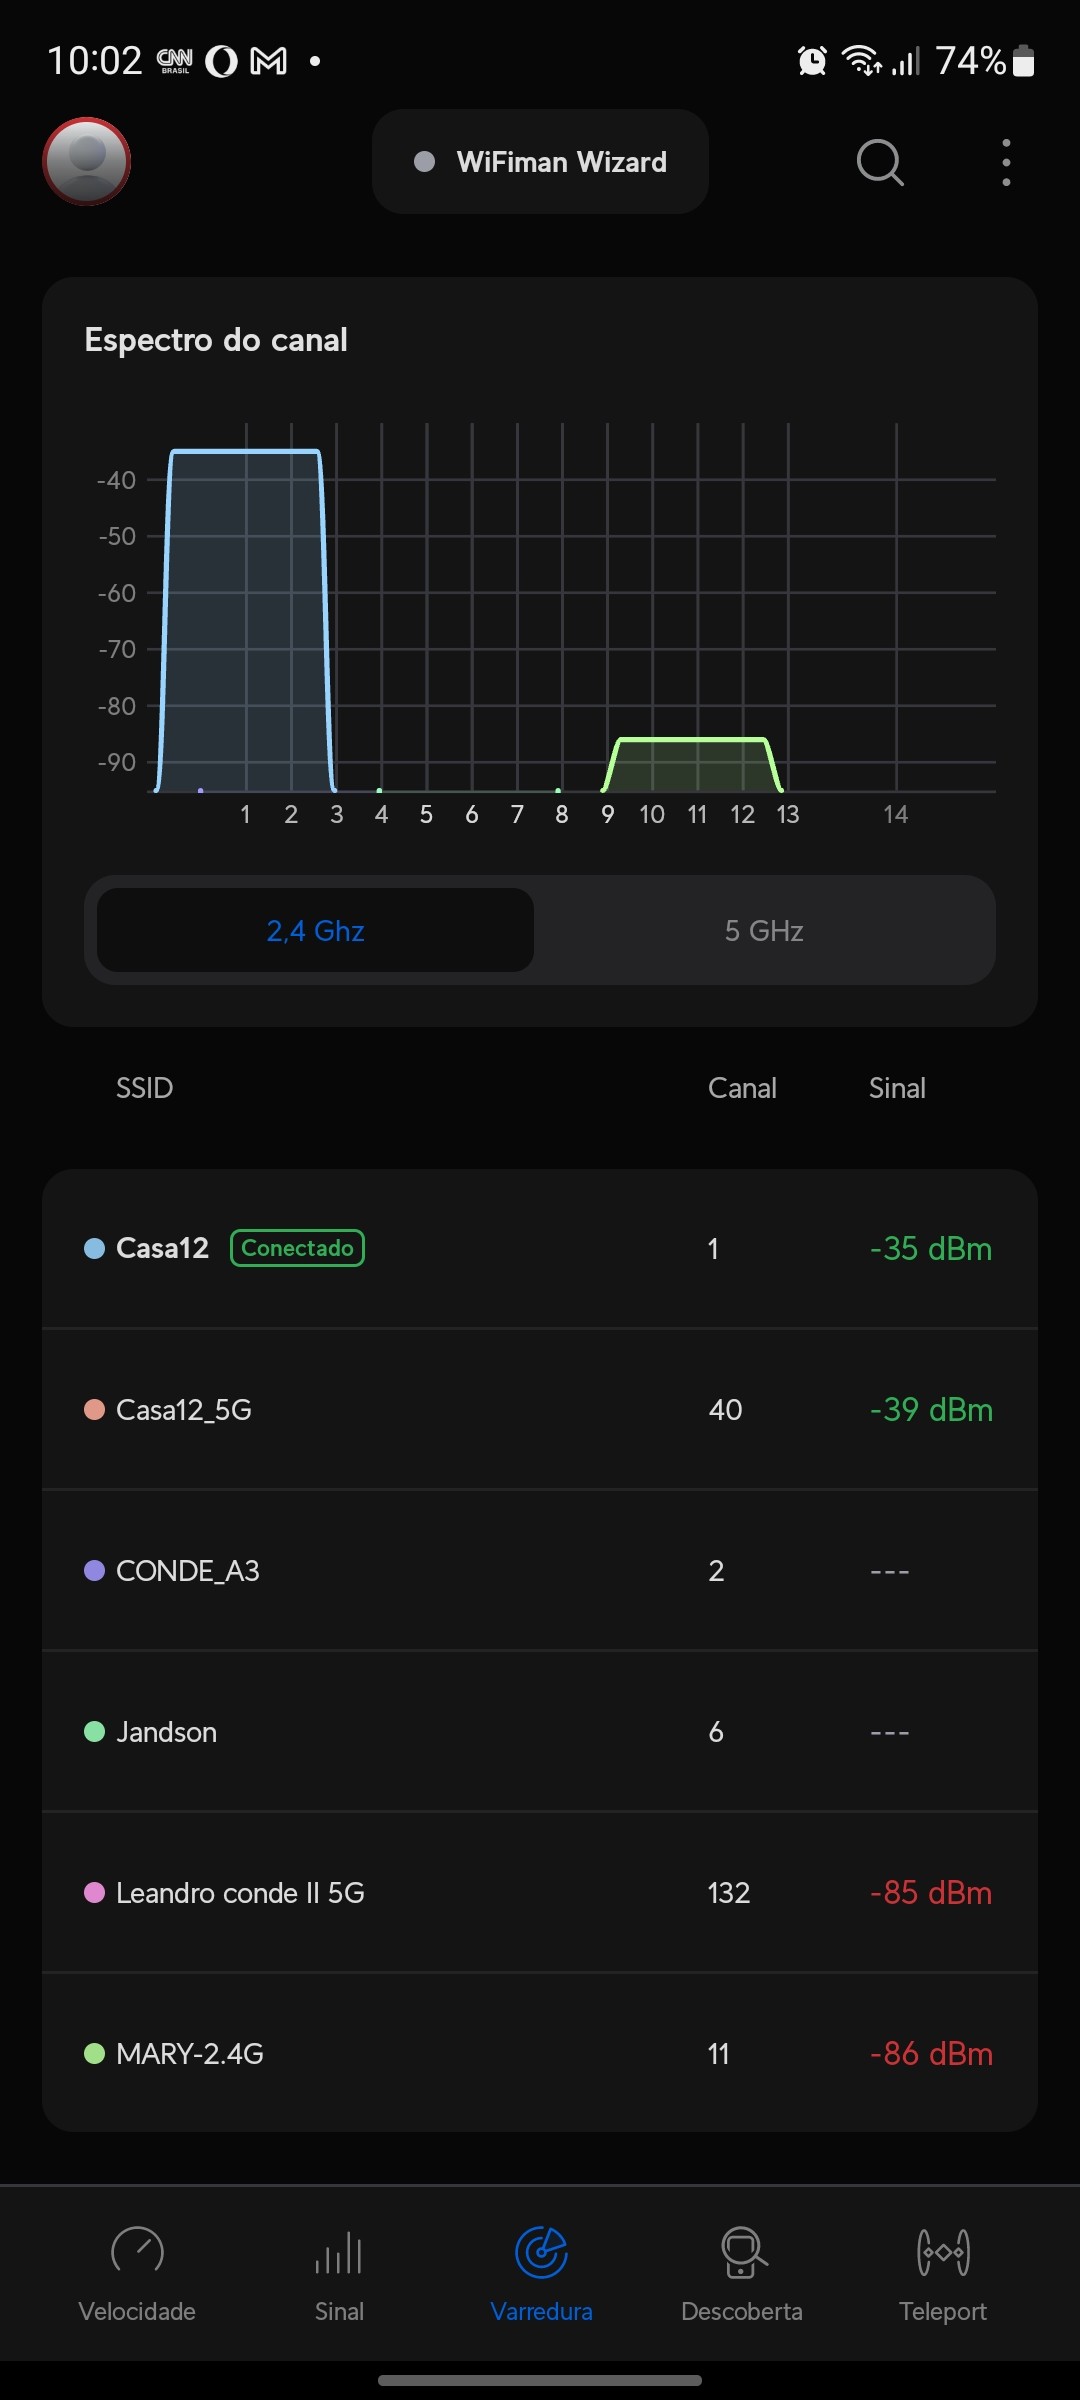
Task: Go to the Sinal signal tab
Action: pyautogui.click(x=339, y=2272)
